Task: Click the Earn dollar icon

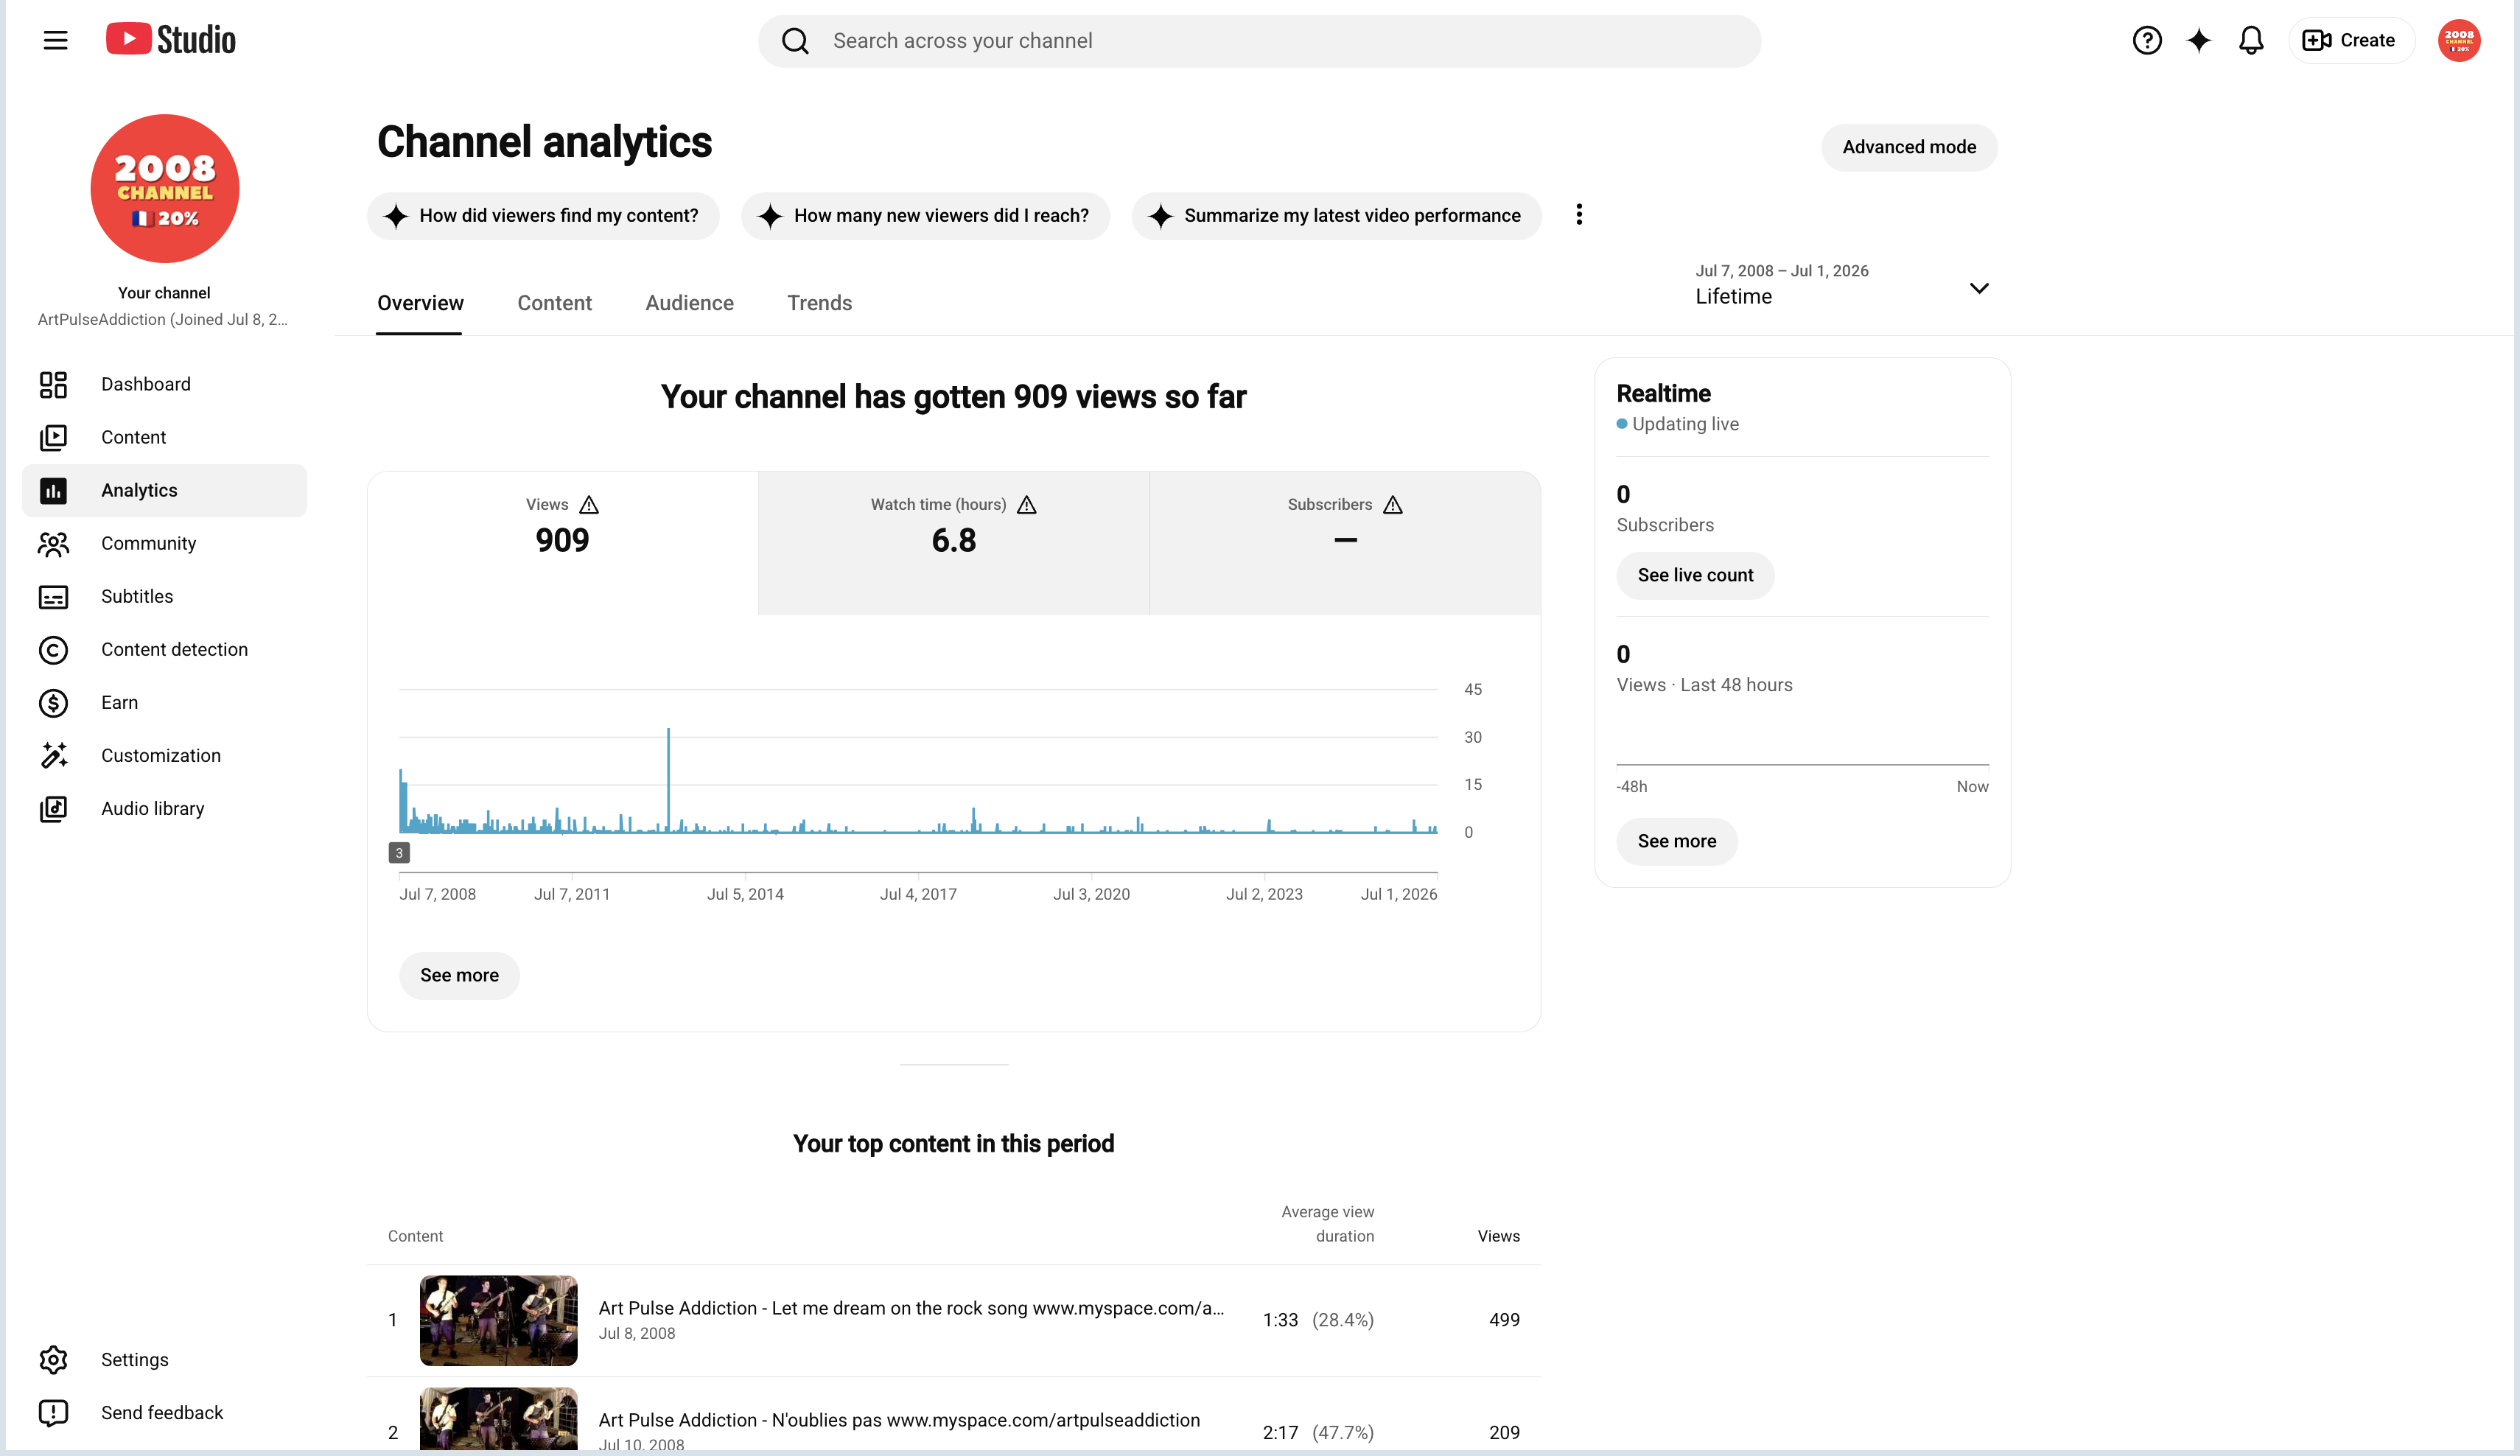Action: (x=53, y=703)
